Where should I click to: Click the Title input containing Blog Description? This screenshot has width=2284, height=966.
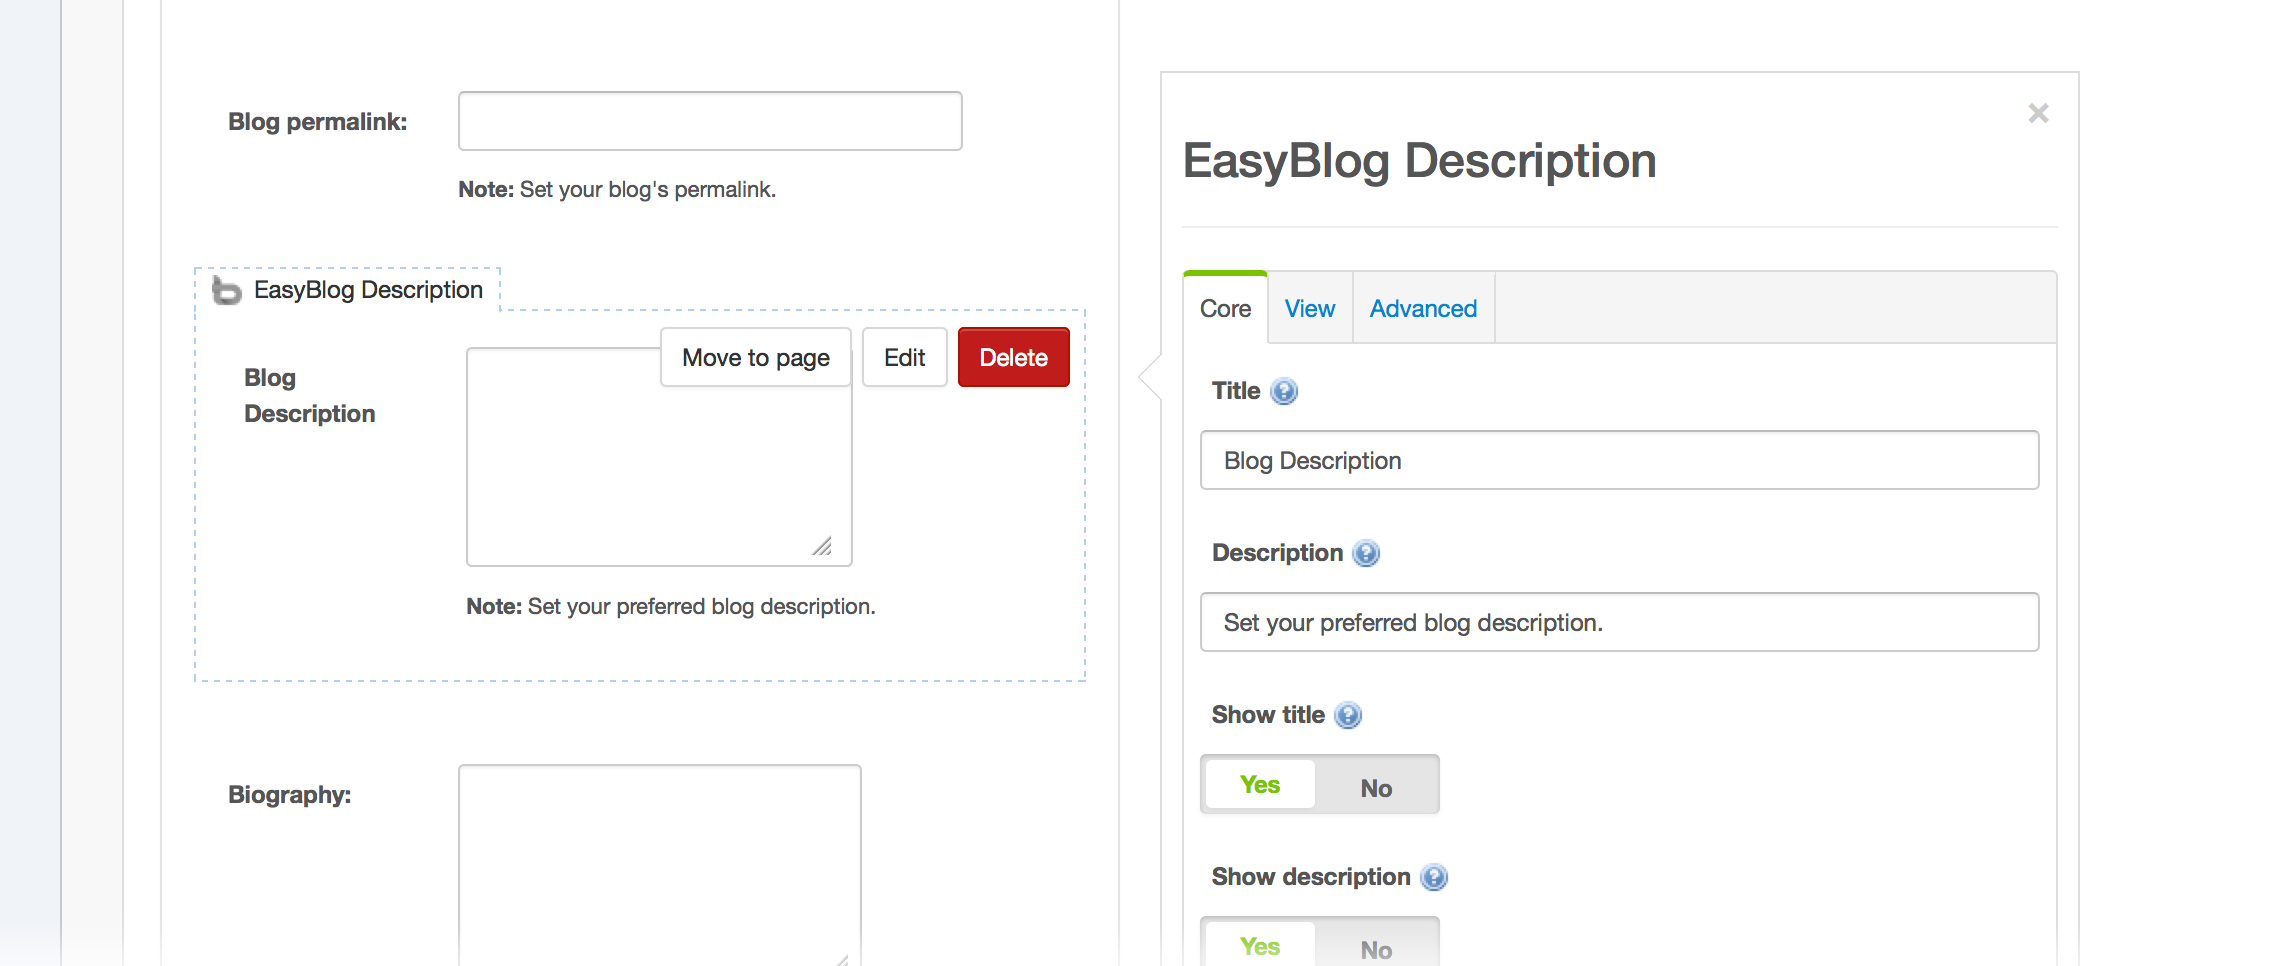[x=1618, y=460]
